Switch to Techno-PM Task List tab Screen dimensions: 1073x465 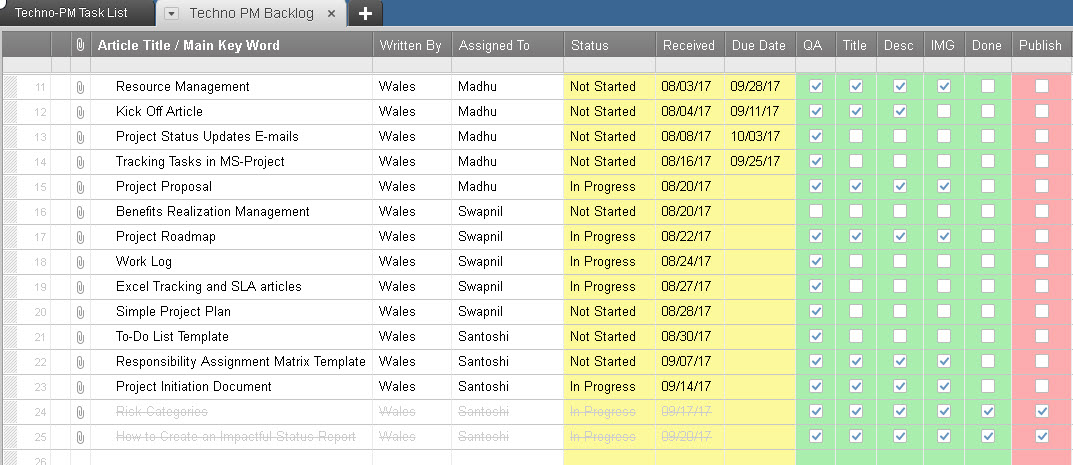click(71, 13)
